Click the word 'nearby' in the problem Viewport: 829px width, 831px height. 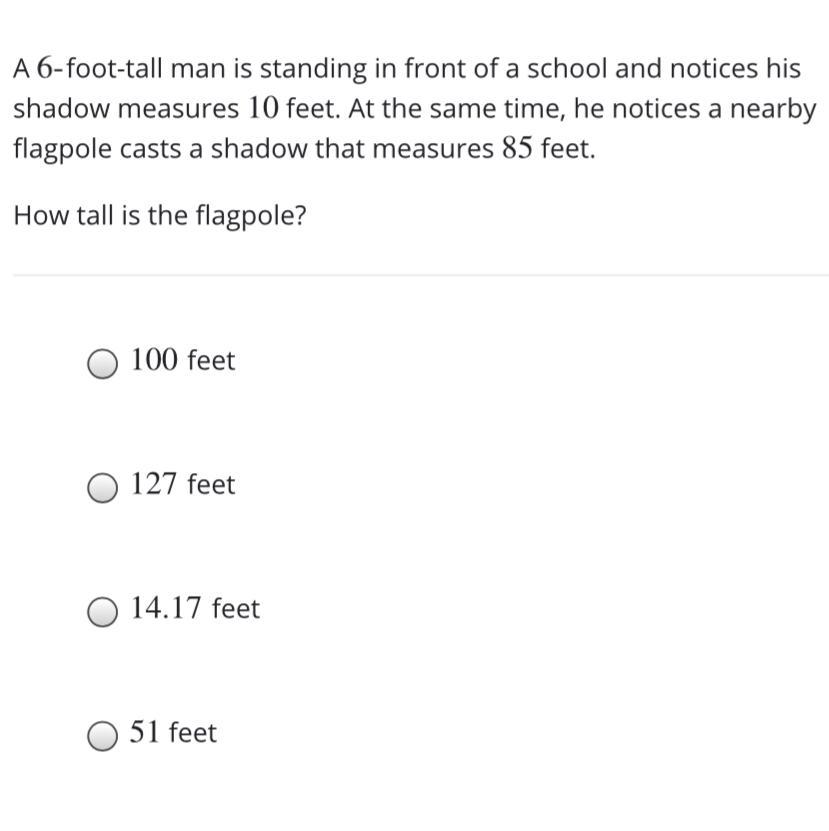pos(773,110)
